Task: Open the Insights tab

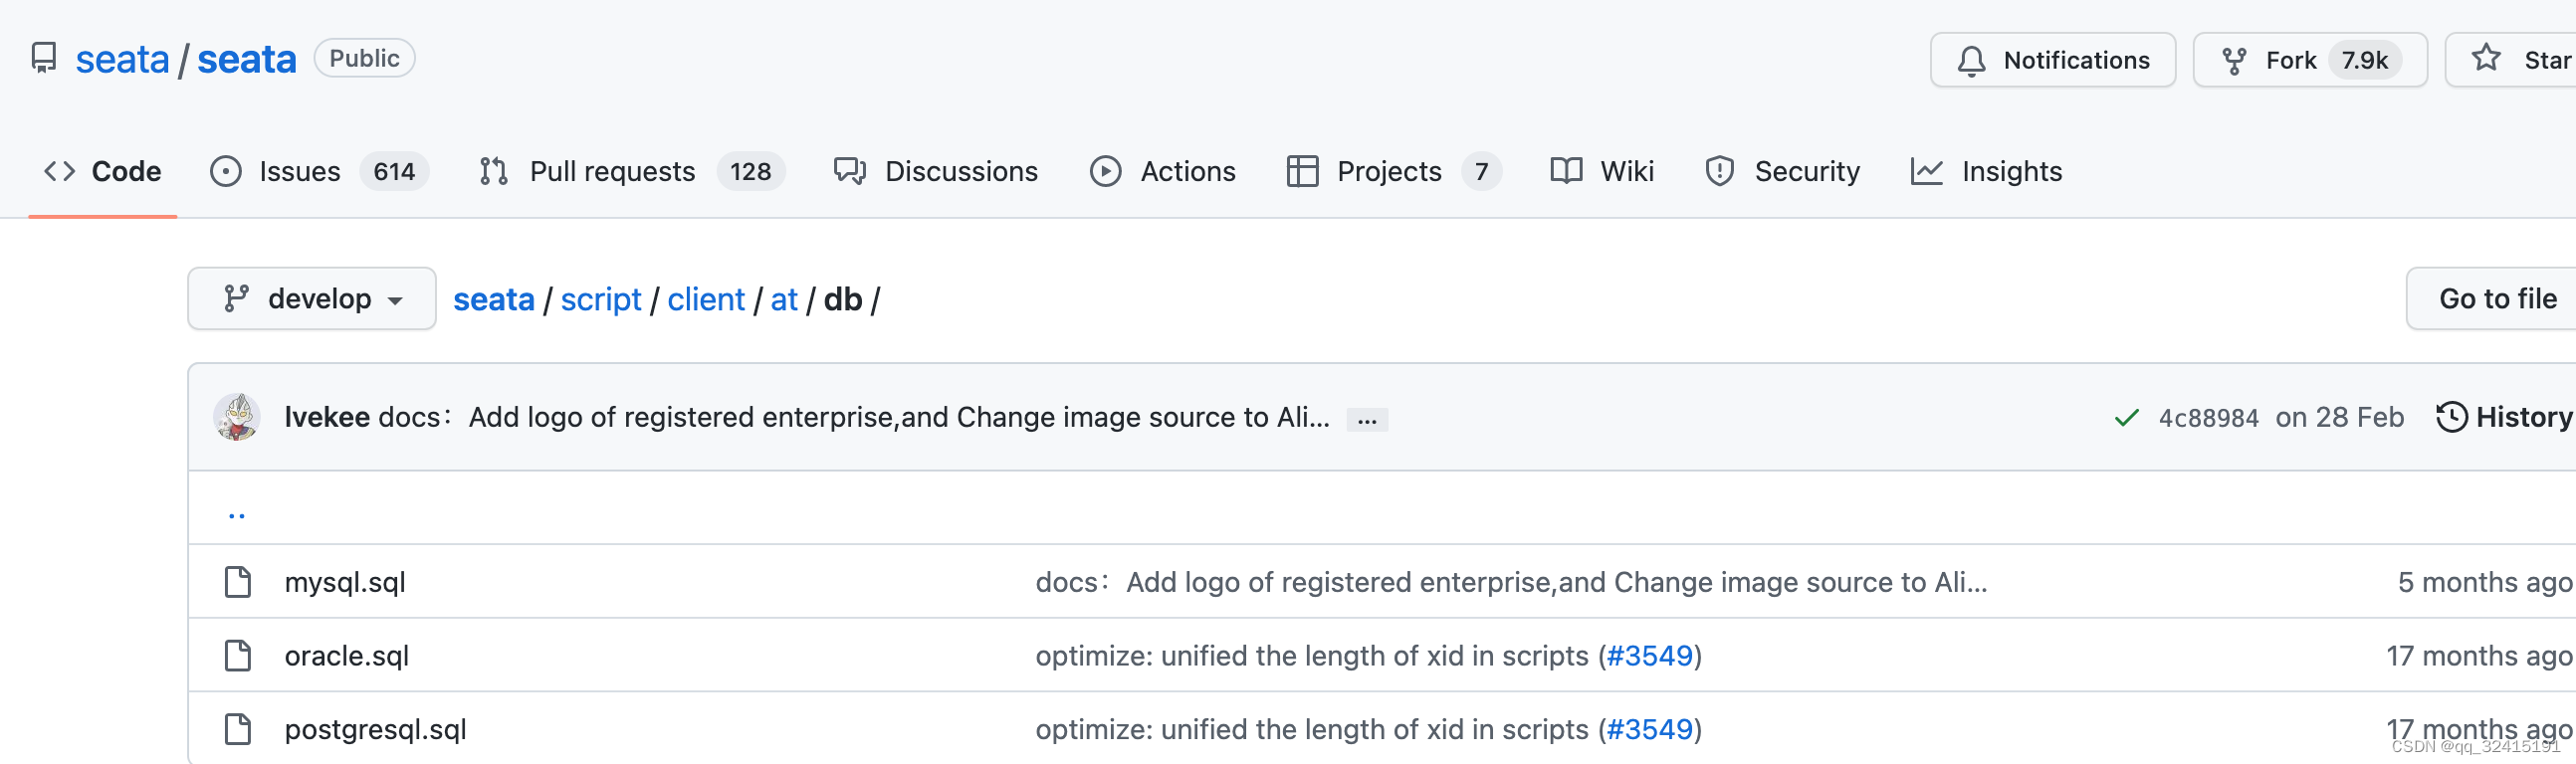Action: coord(2011,172)
